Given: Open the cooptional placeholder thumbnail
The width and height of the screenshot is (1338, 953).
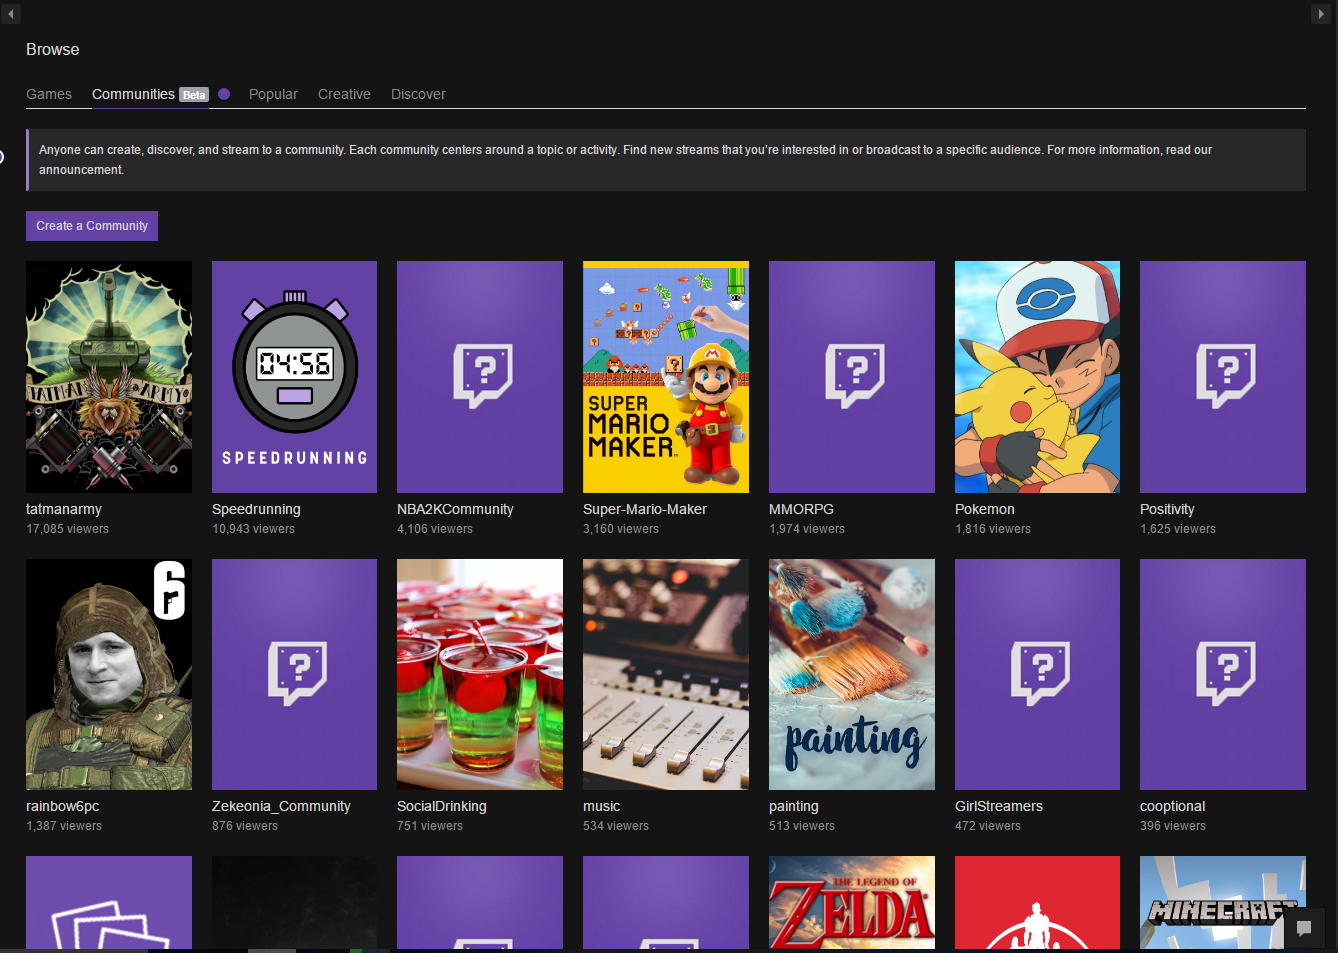Looking at the screenshot, I should (1223, 674).
